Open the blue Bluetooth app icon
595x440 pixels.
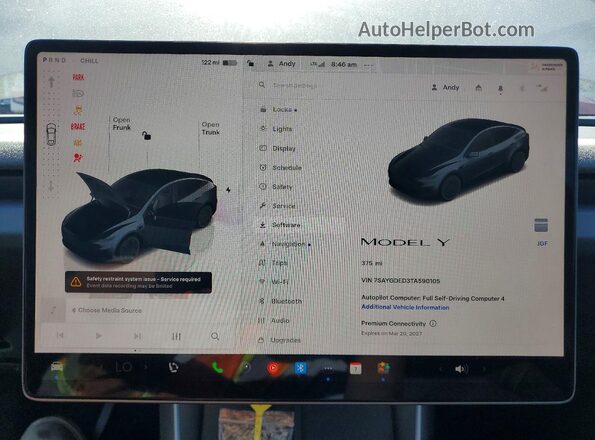tap(301, 368)
